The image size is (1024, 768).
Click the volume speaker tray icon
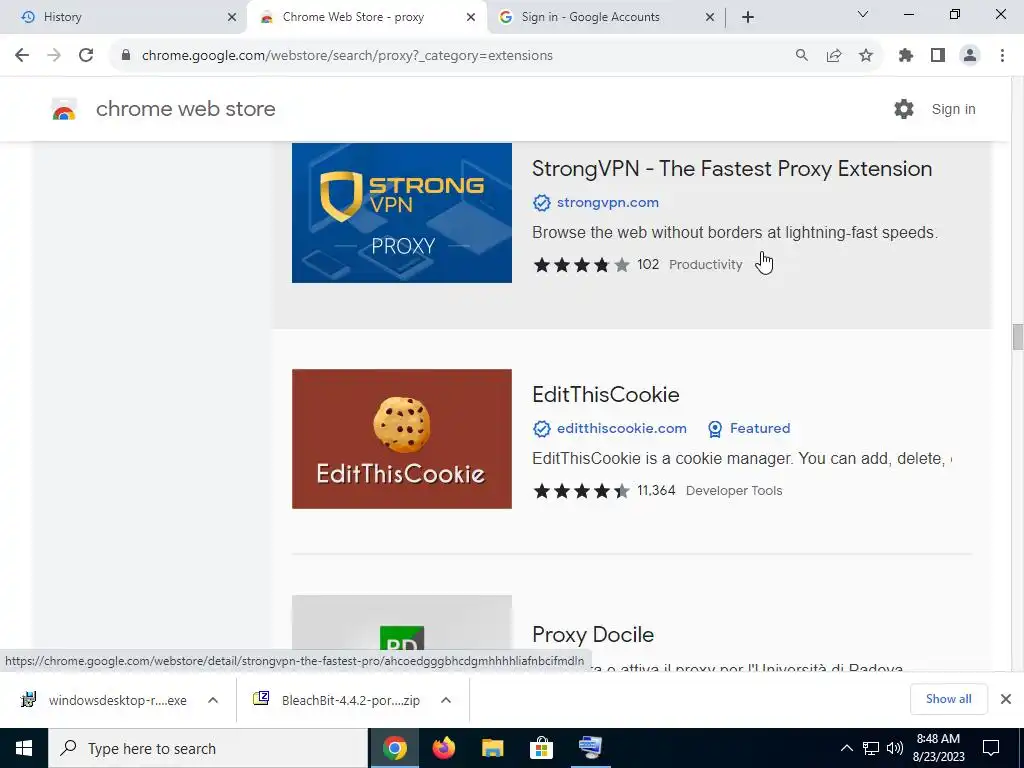pos(895,748)
